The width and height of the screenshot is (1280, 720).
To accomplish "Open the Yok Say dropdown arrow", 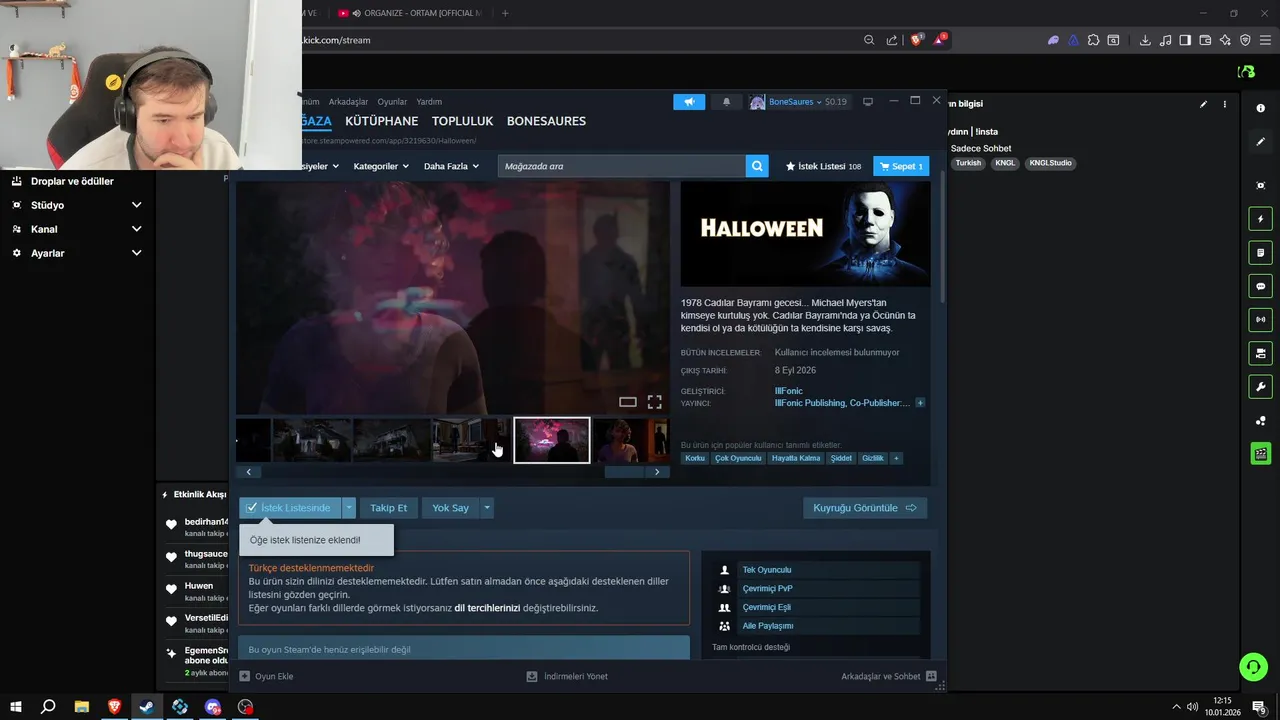I will pos(487,508).
